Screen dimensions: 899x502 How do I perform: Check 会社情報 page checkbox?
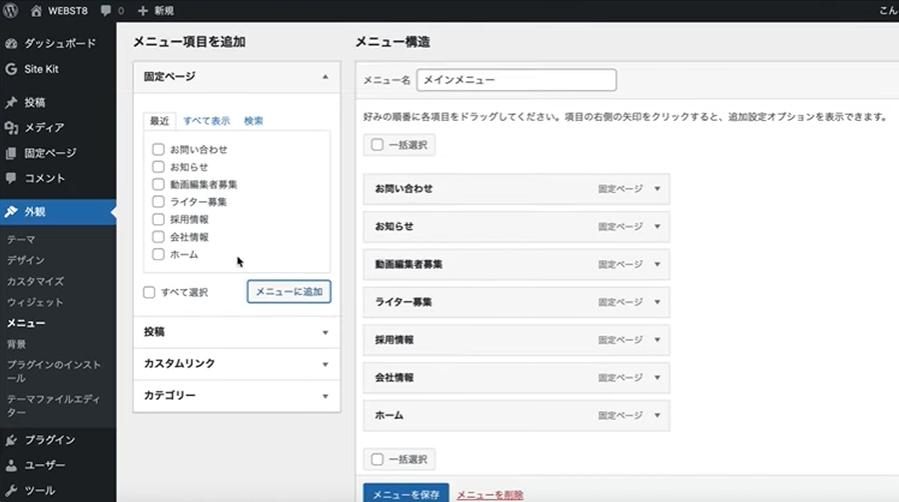point(158,237)
